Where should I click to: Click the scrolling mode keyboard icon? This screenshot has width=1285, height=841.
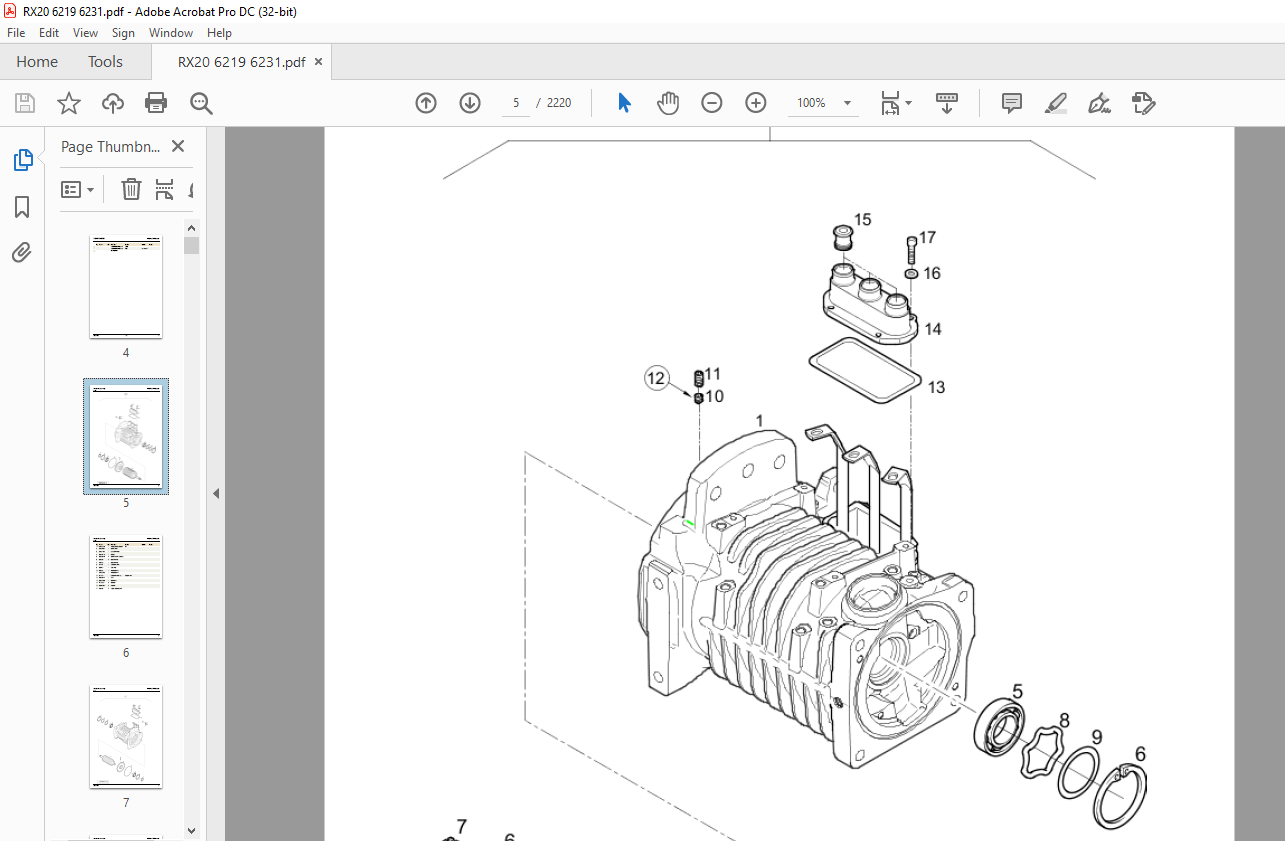click(x=947, y=103)
